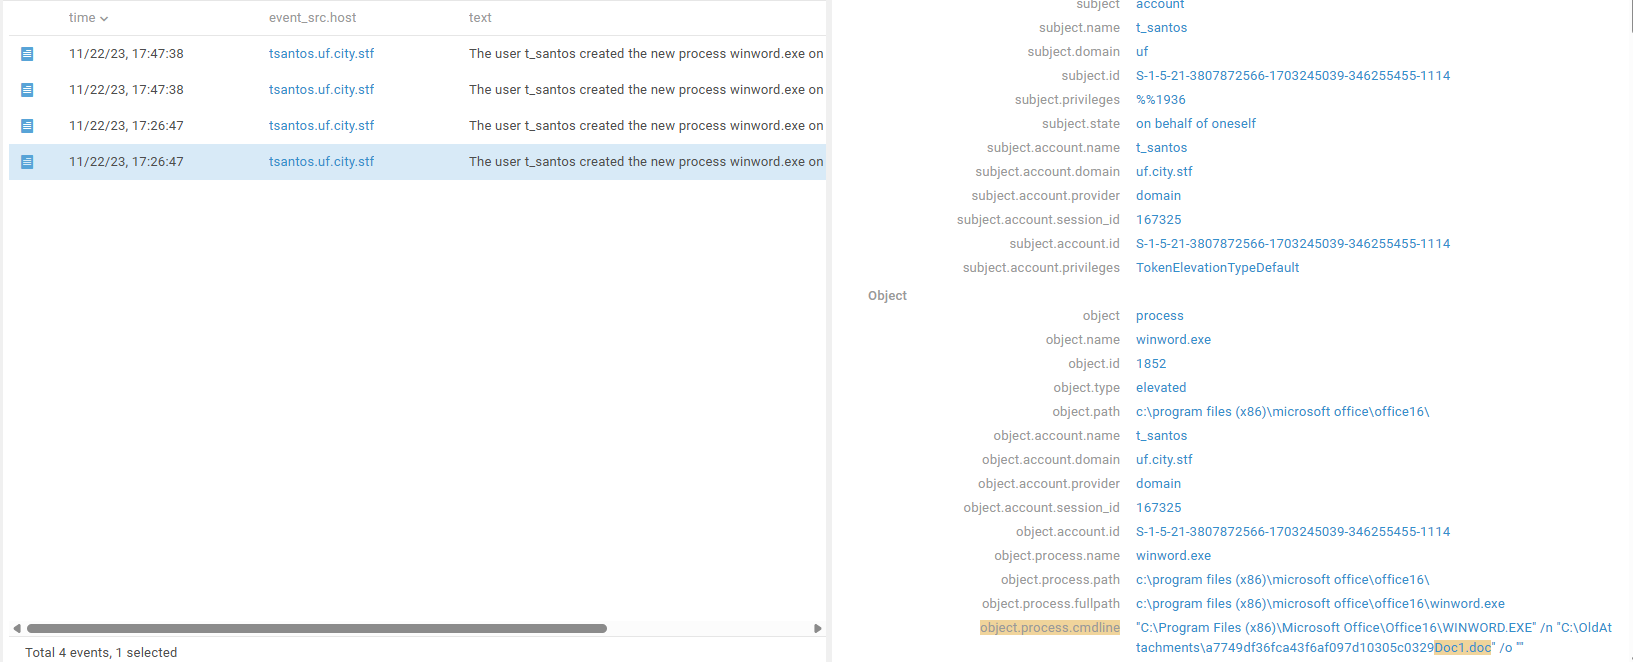
Task: Toggle sort arrow beside the time column
Action: [104, 19]
